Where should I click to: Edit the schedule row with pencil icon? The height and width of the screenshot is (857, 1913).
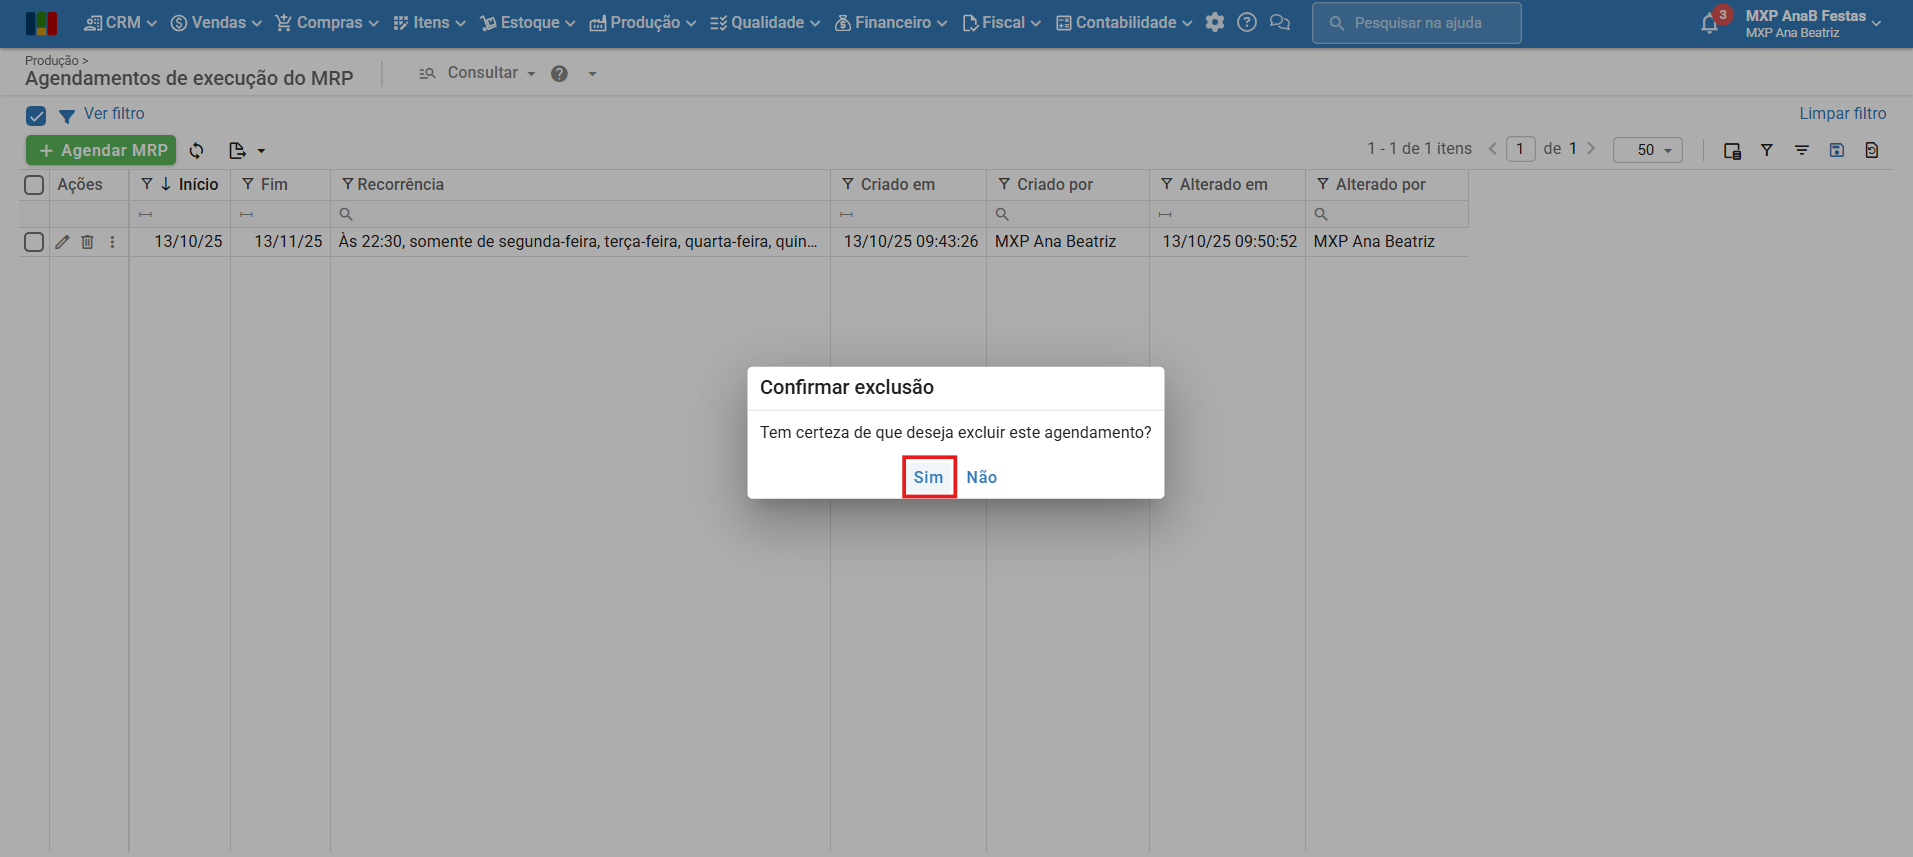click(x=62, y=242)
